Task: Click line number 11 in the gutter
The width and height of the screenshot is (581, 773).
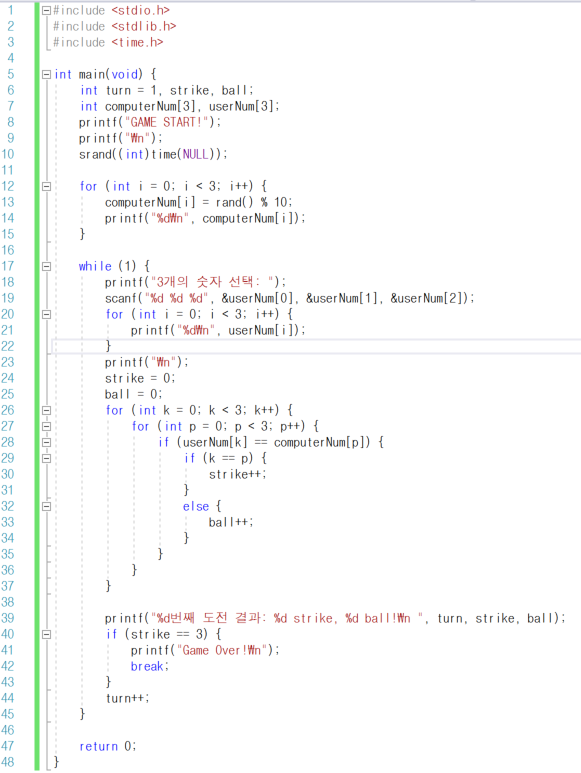Action: tap(7, 170)
